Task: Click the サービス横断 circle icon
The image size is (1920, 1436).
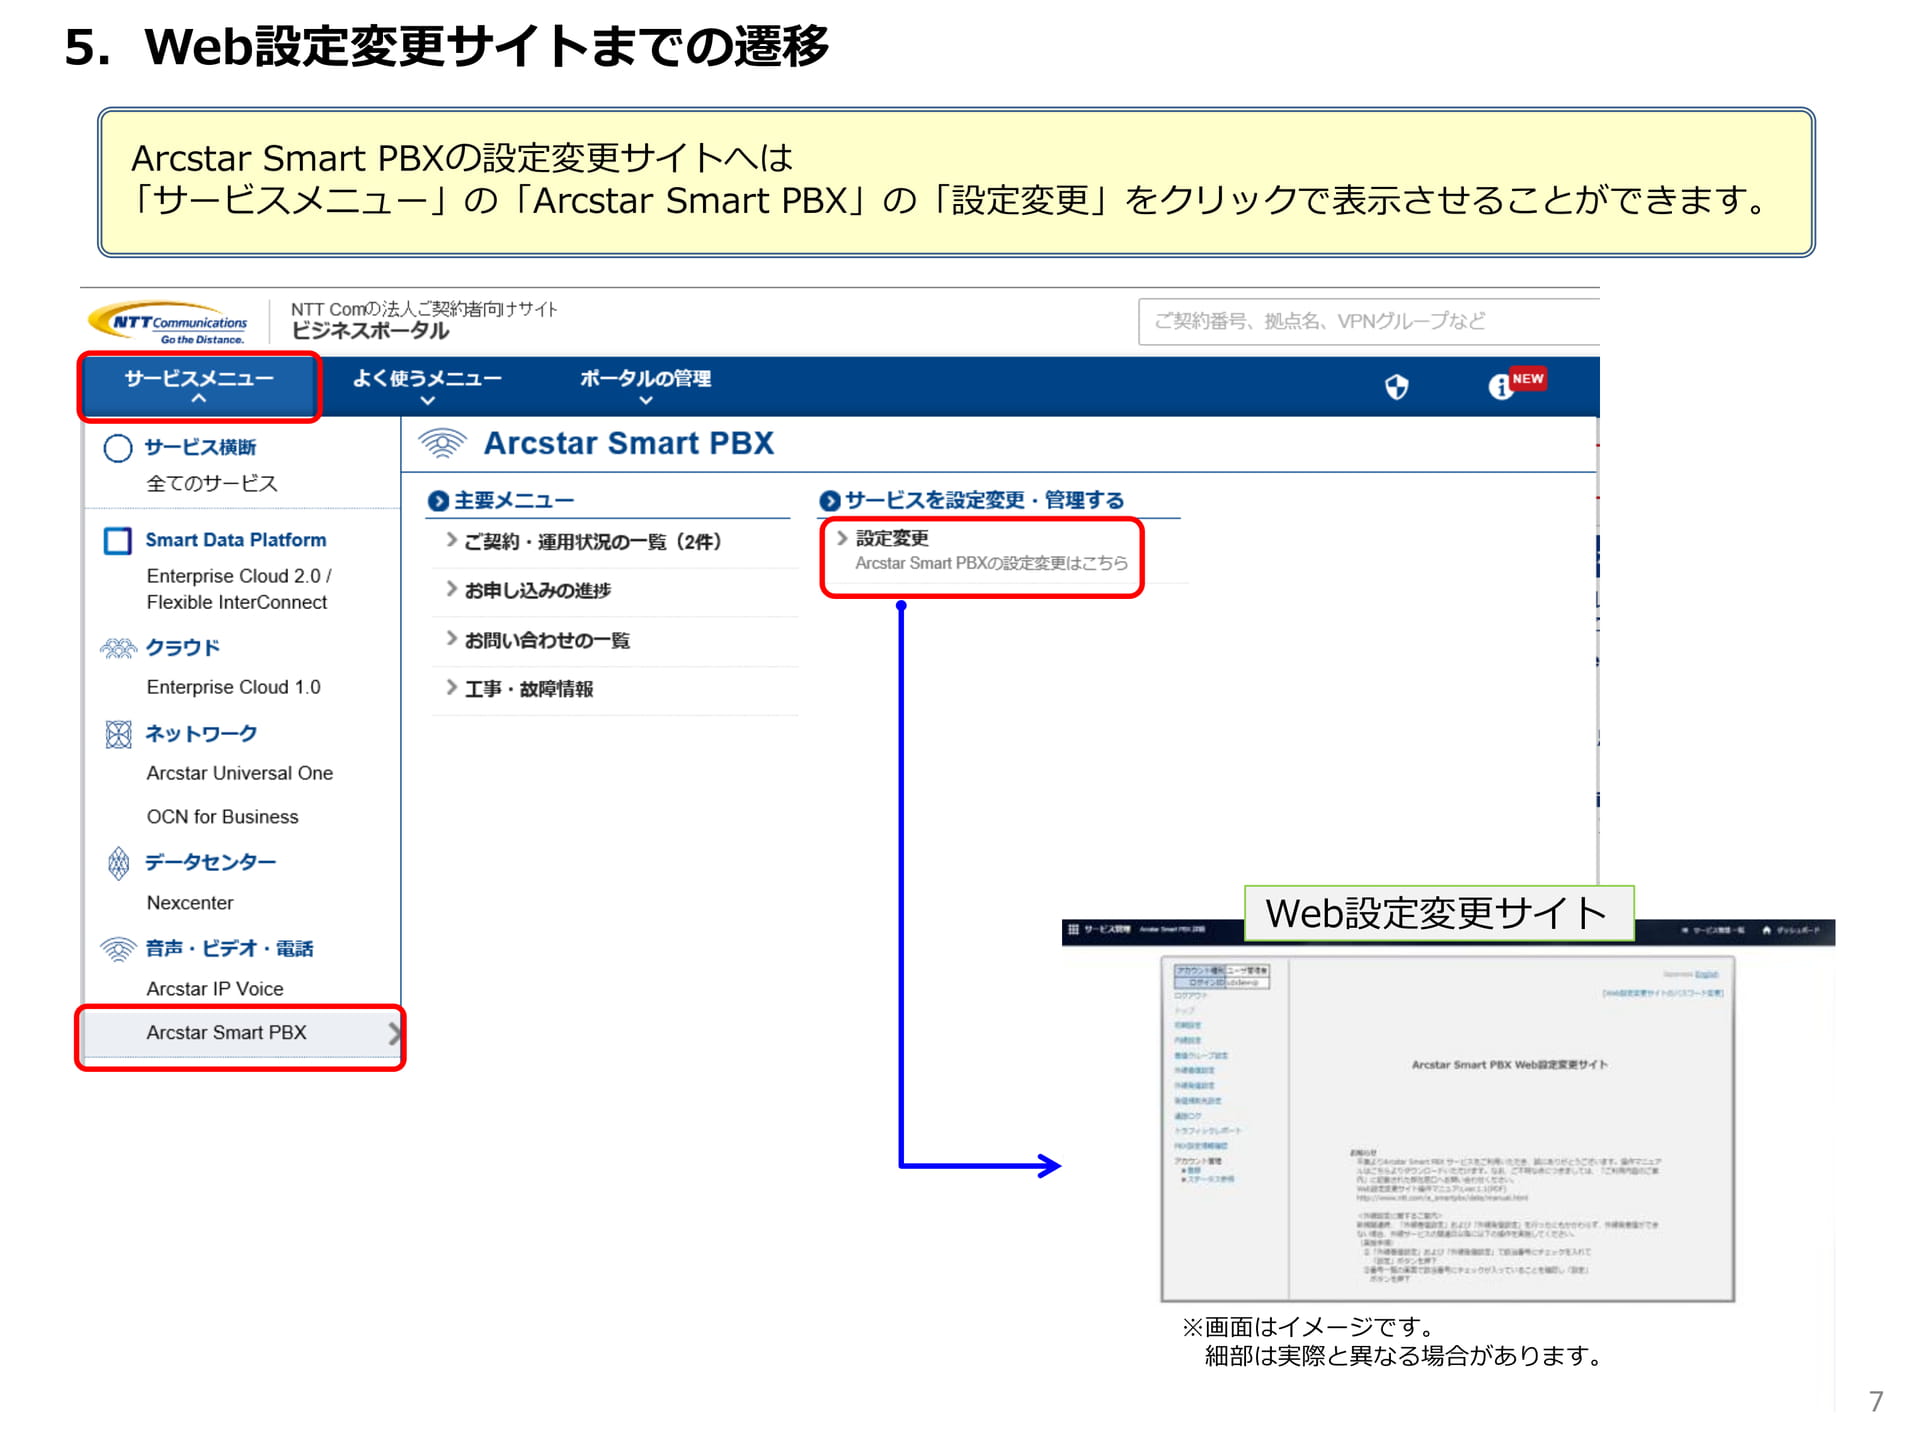Action: tap(118, 448)
